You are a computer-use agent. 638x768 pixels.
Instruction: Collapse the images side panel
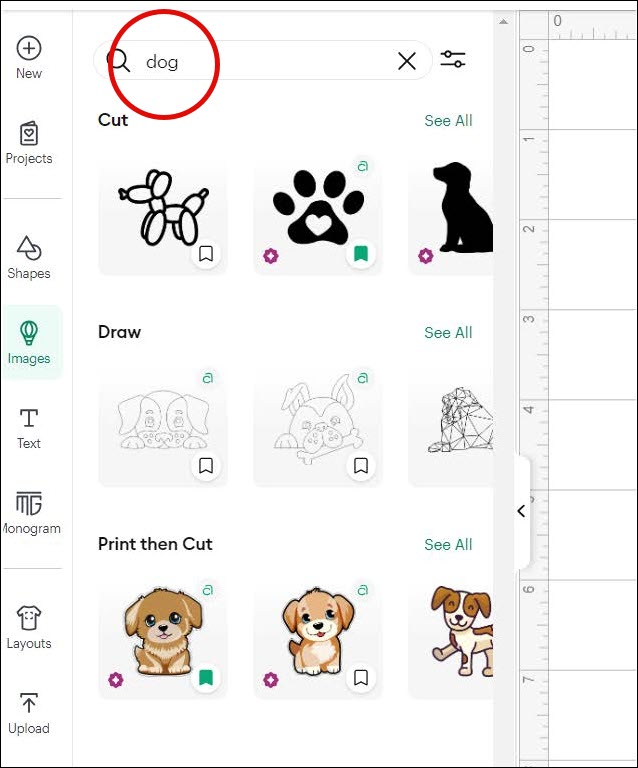(521, 511)
